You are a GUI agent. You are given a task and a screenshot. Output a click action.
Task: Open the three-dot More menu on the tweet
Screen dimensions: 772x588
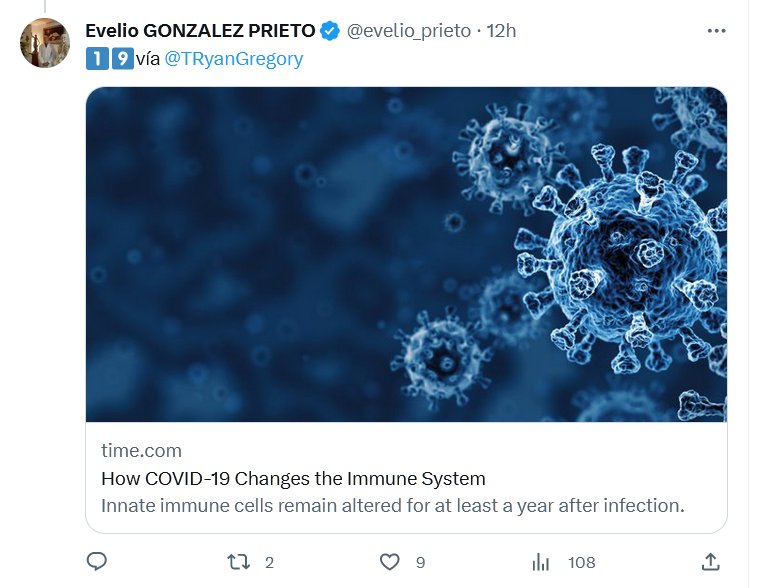[x=716, y=31]
